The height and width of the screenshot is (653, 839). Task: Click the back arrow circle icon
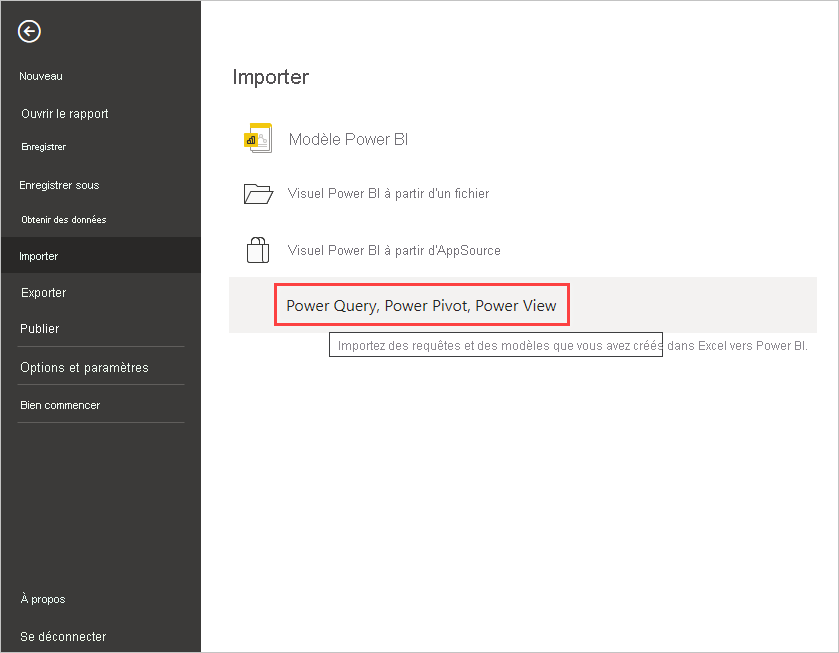click(29, 31)
